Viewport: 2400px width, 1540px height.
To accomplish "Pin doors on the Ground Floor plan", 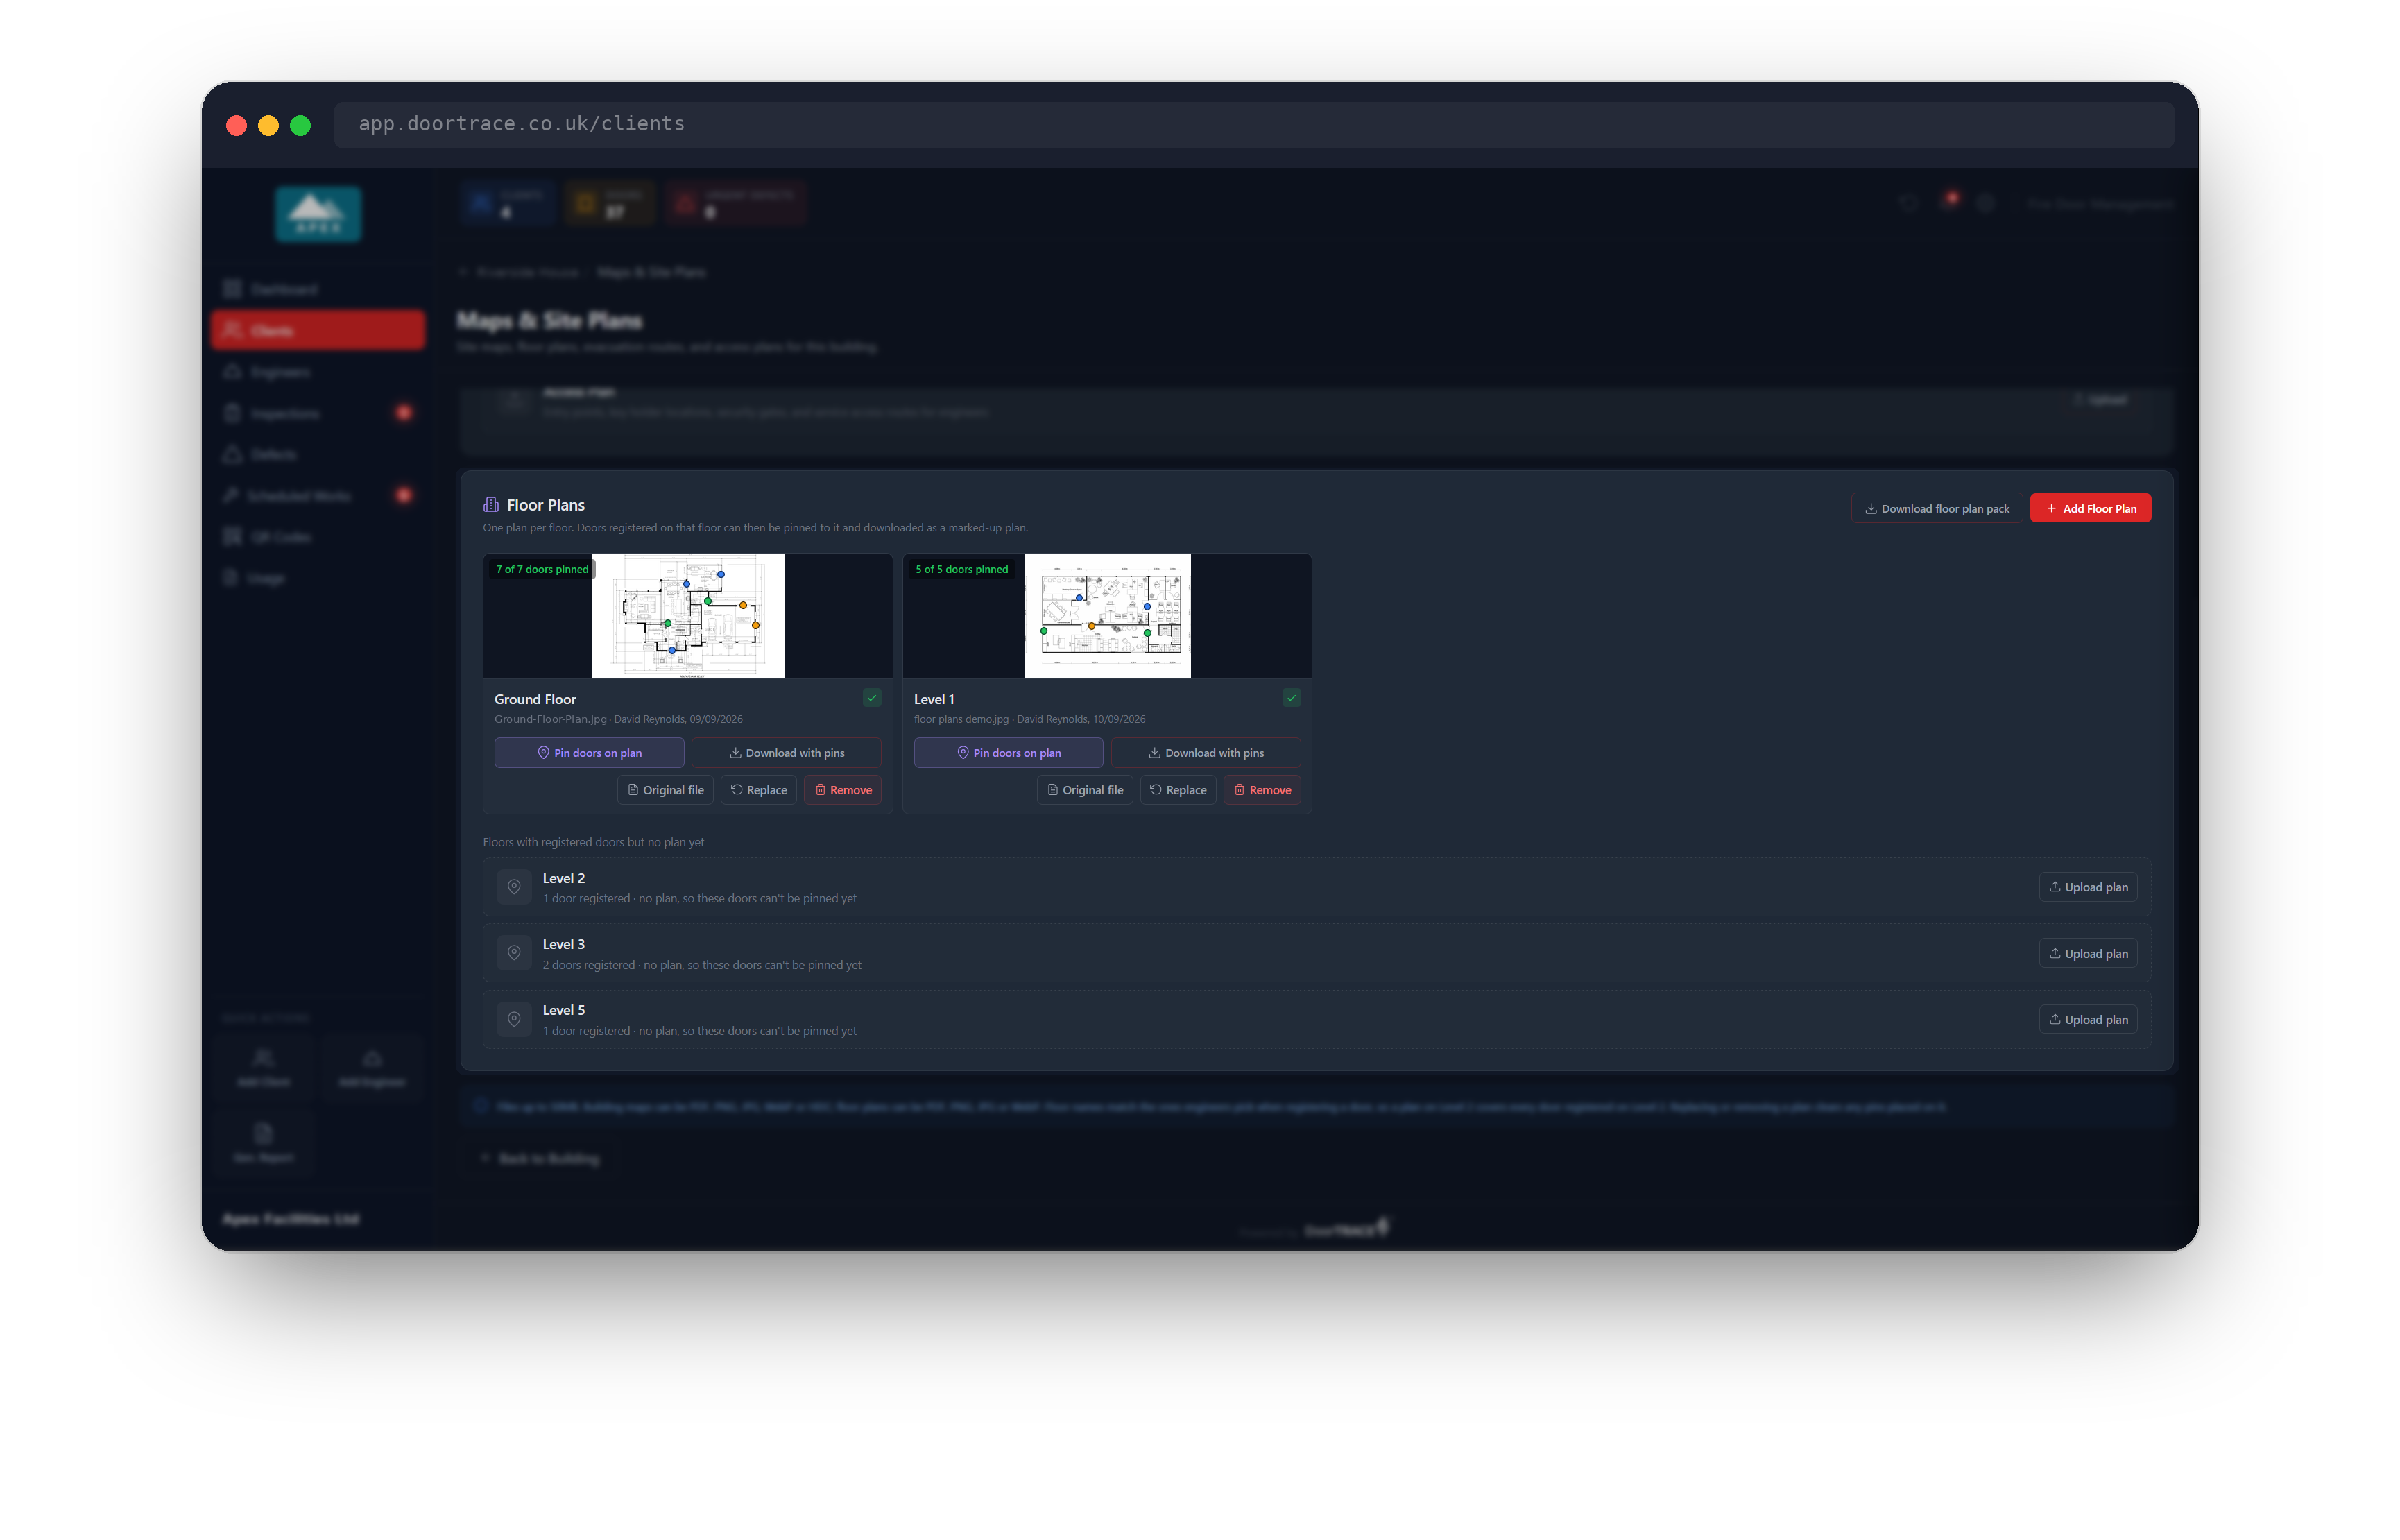I will point(589,753).
